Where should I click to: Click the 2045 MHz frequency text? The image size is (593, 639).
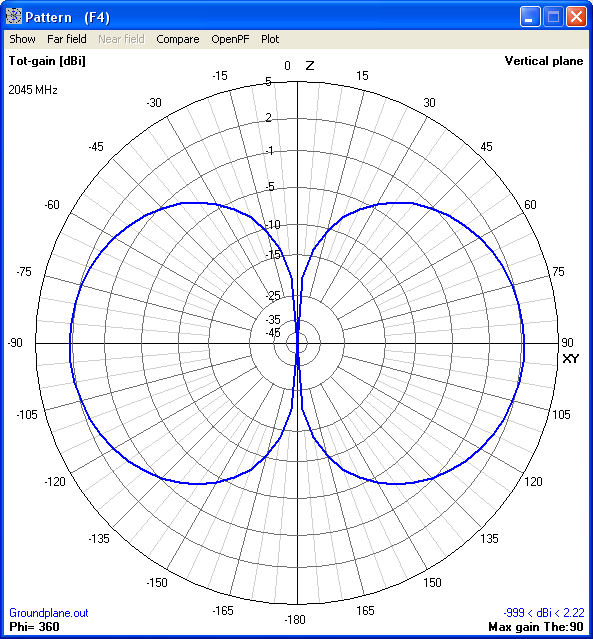pyautogui.click(x=33, y=90)
